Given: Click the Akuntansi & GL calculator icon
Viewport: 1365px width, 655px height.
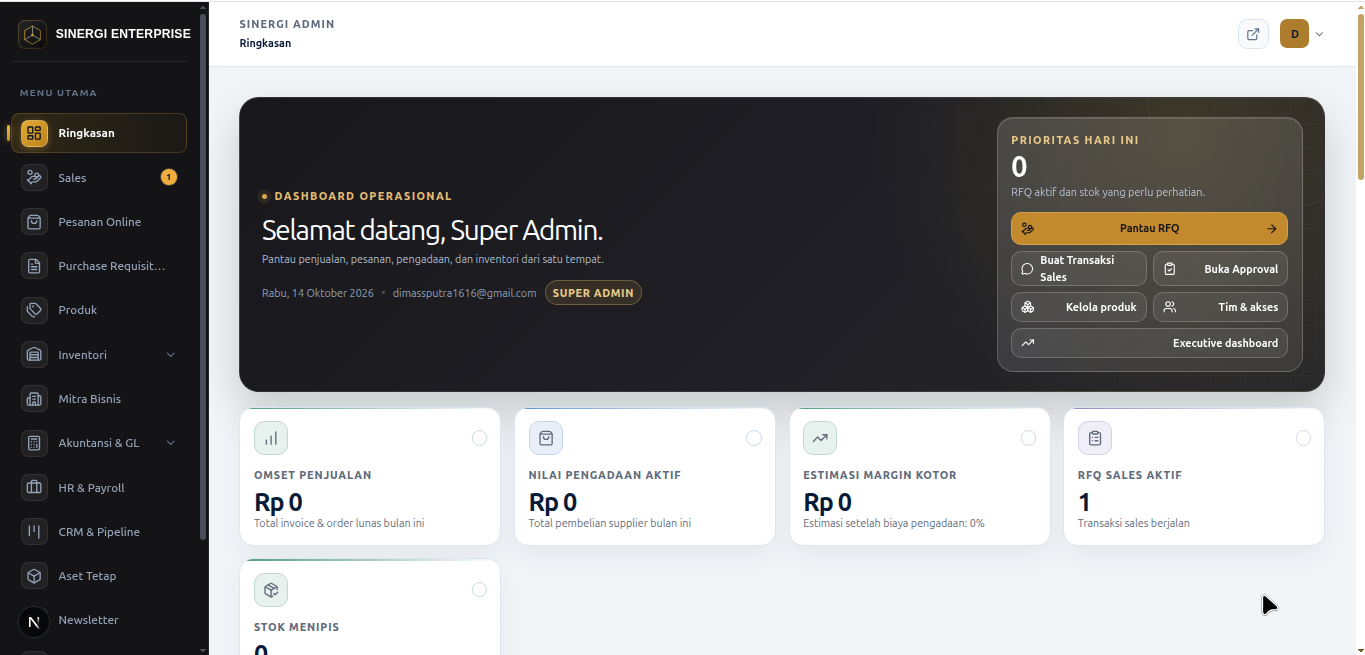Looking at the screenshot, I should click(34, 443).
